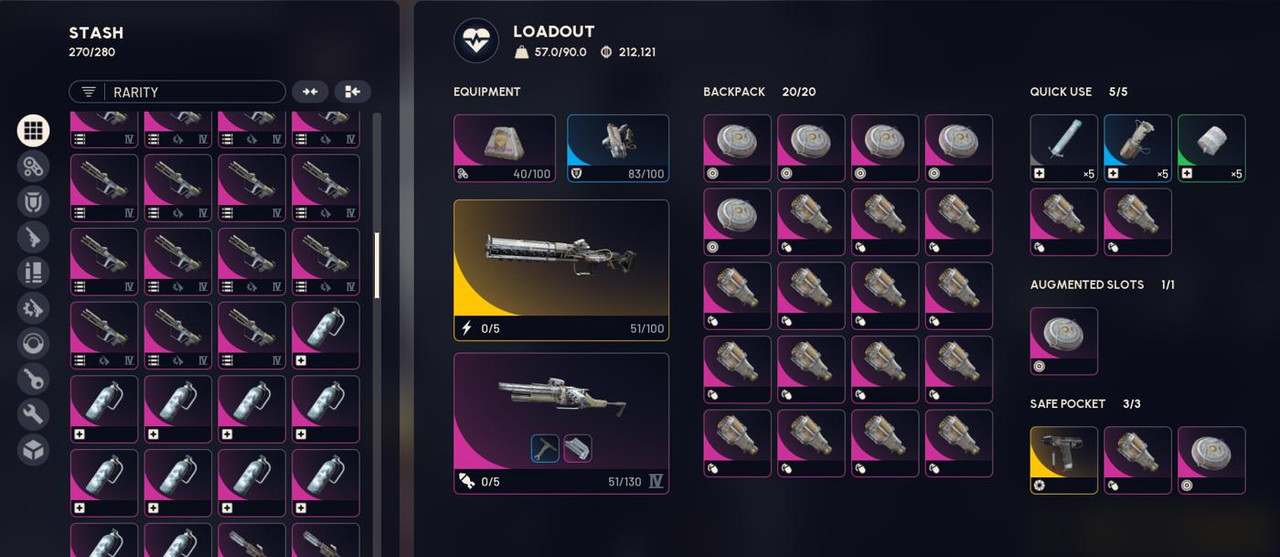Filter stash by ammo category icon
The image size is (1280, 557).
pos(33,273)
